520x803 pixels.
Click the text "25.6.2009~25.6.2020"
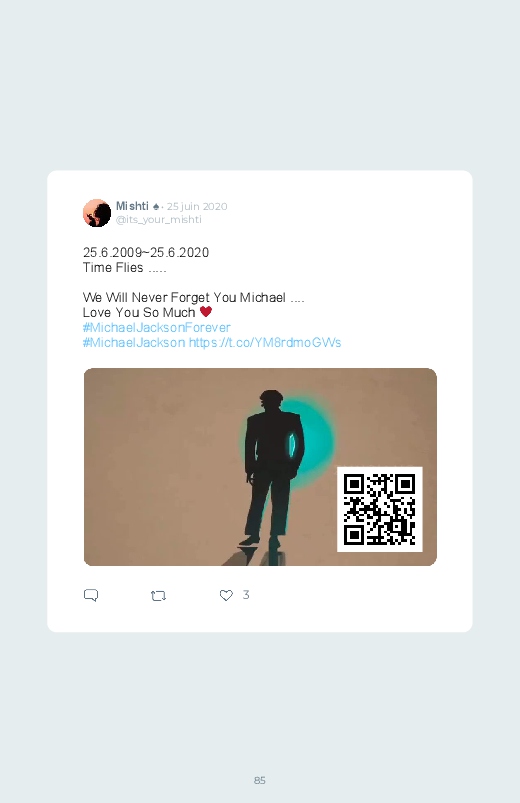click(146, 252)
